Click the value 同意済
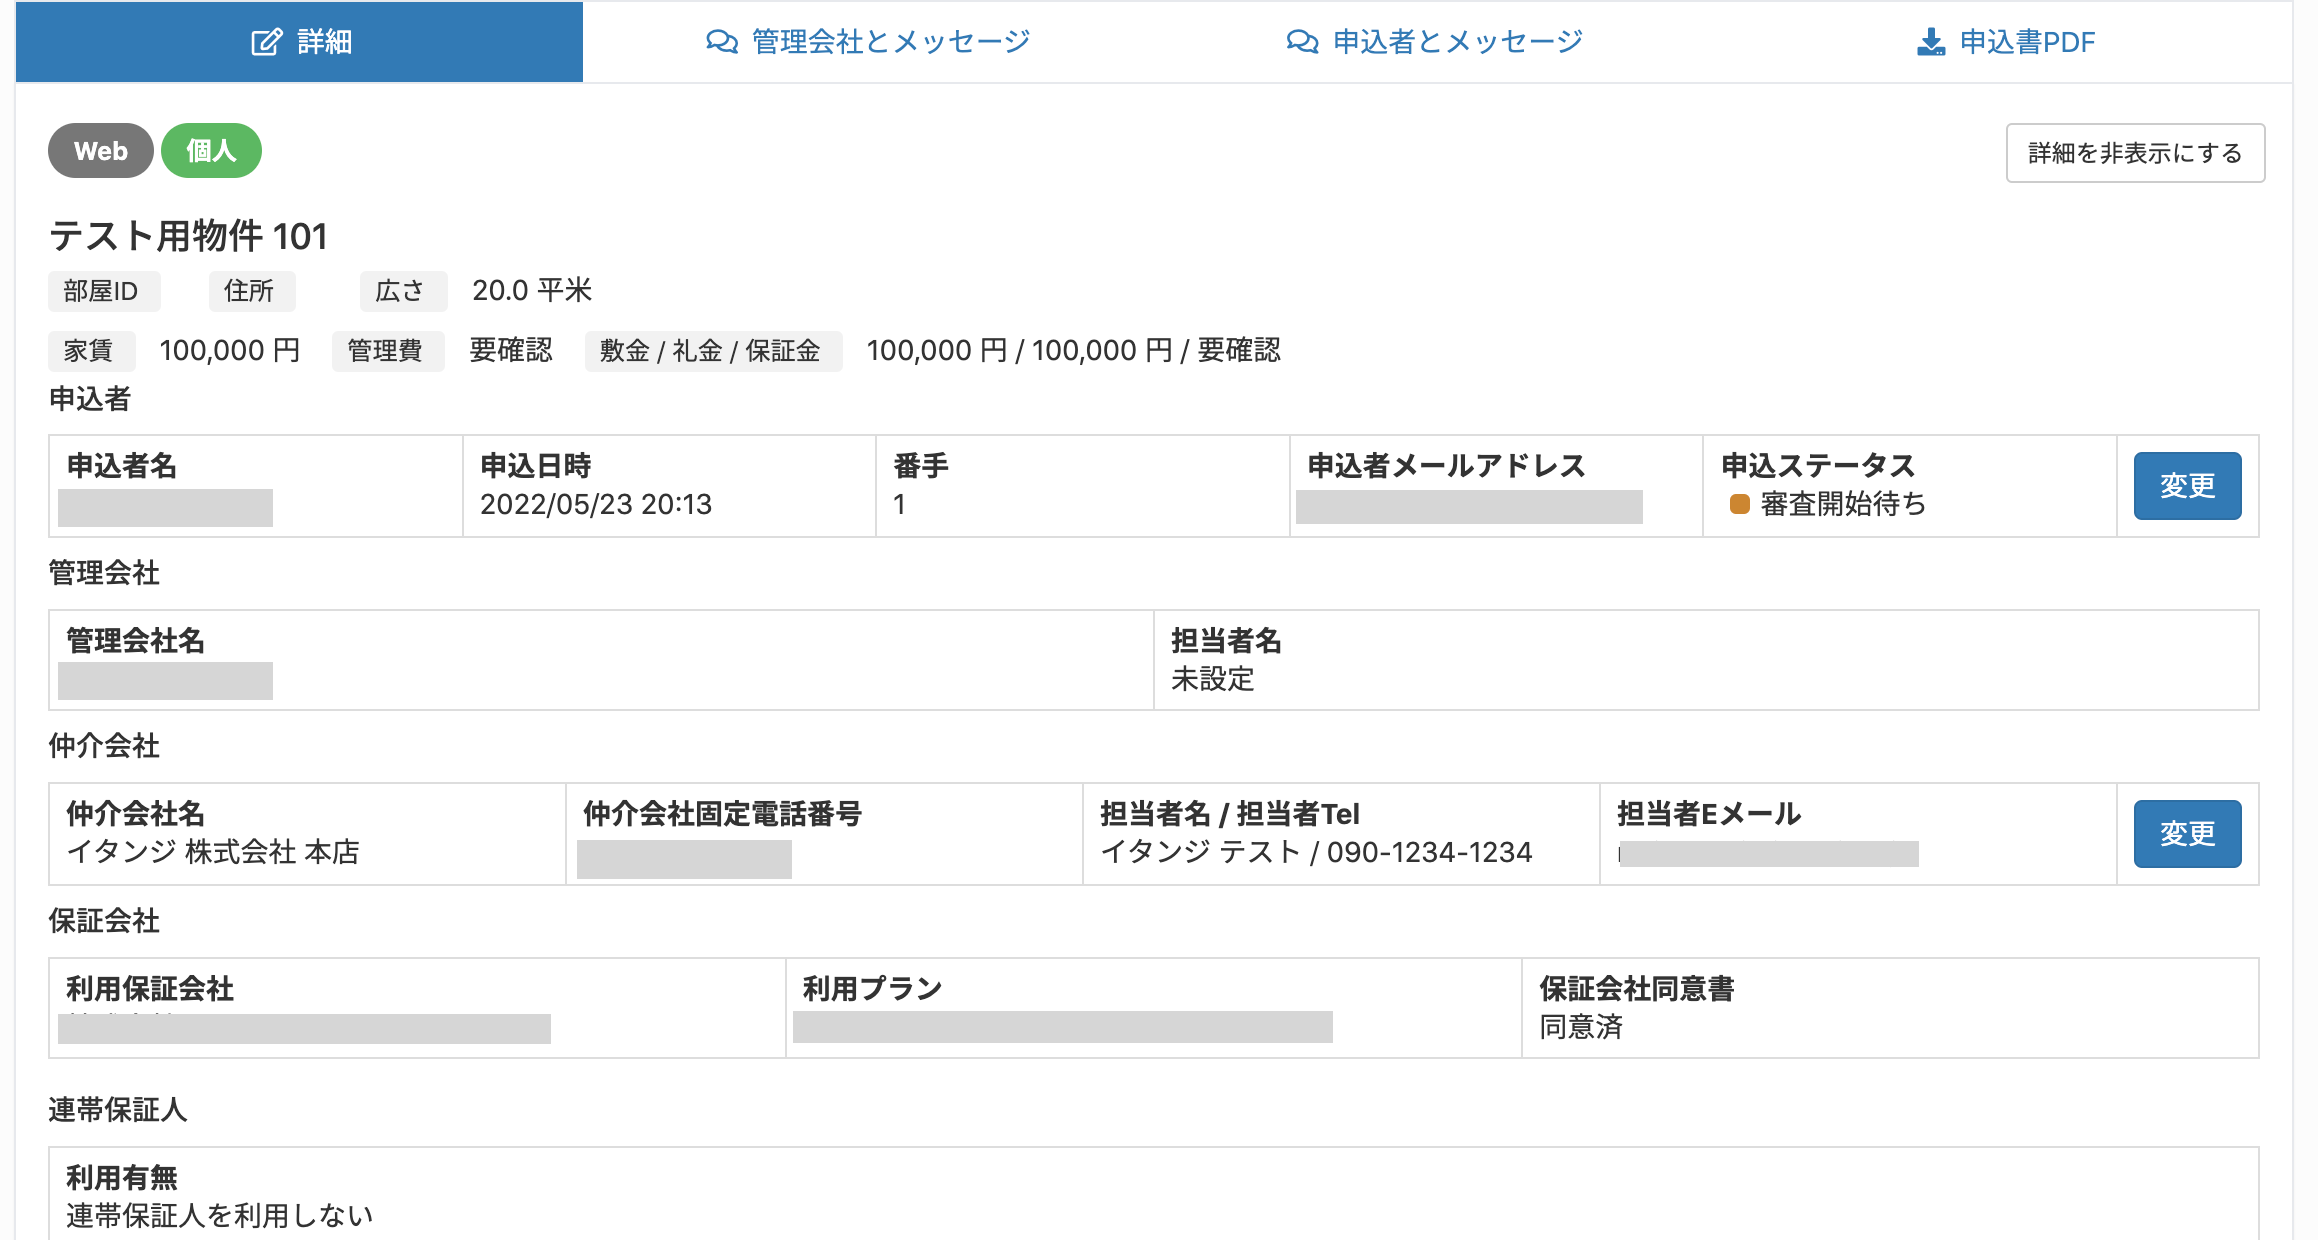 1581,1027
